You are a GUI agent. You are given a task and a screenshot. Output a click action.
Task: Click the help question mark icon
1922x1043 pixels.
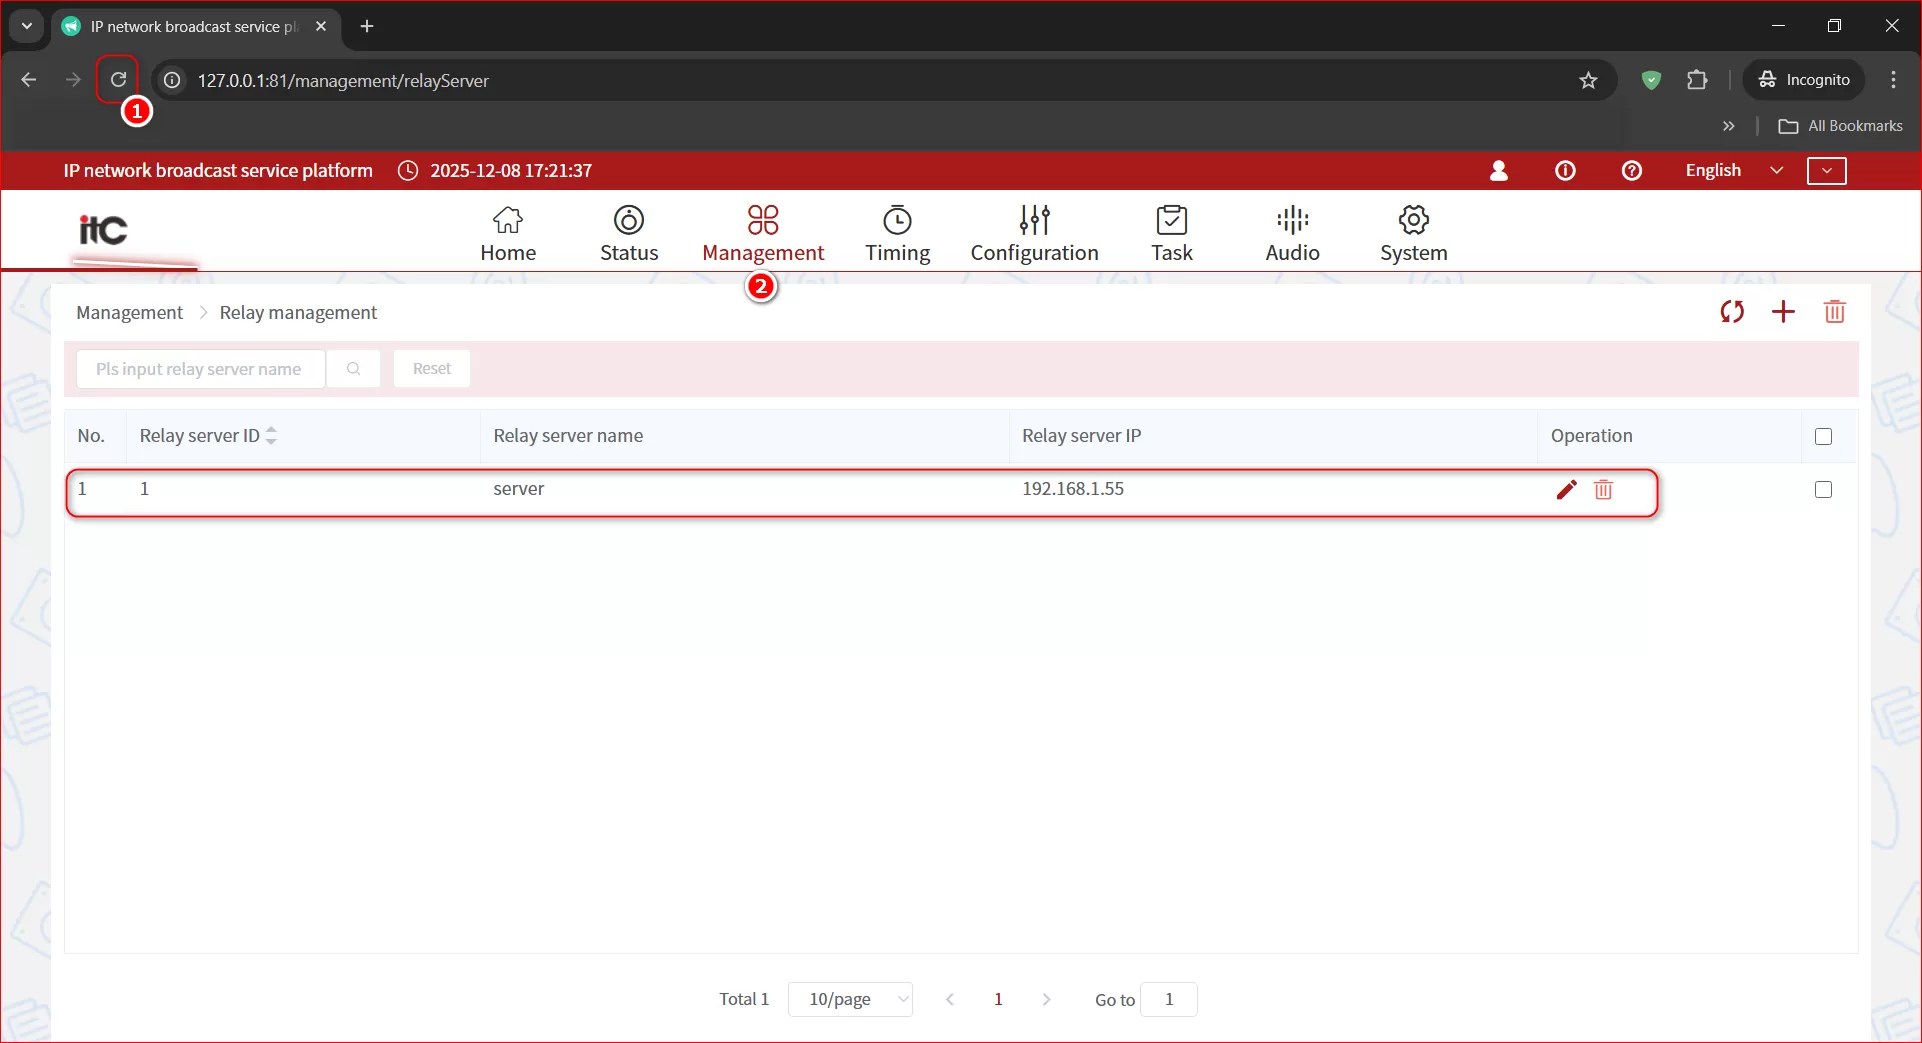coord(1631,171)
